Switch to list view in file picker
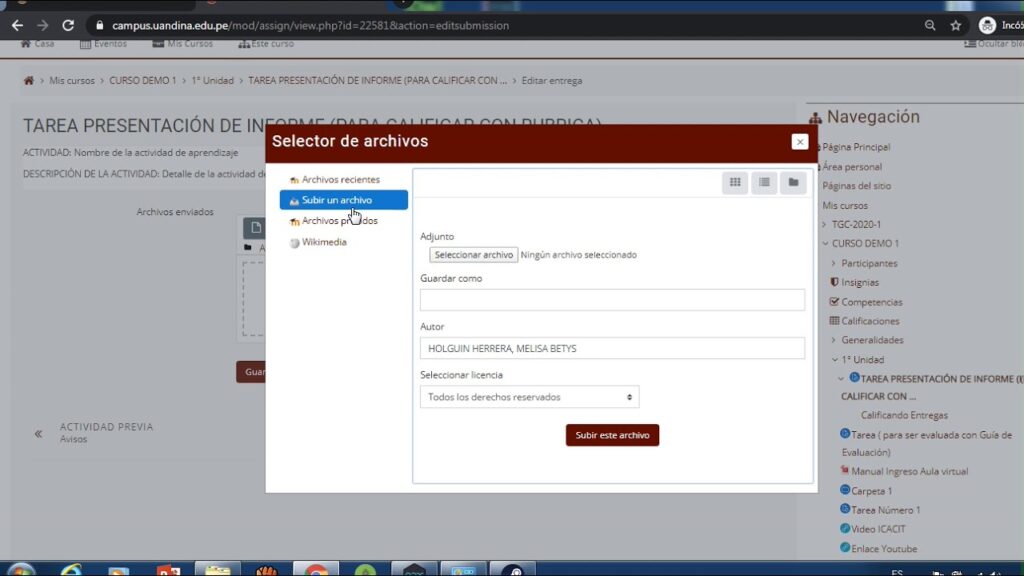 coord(764,182)
